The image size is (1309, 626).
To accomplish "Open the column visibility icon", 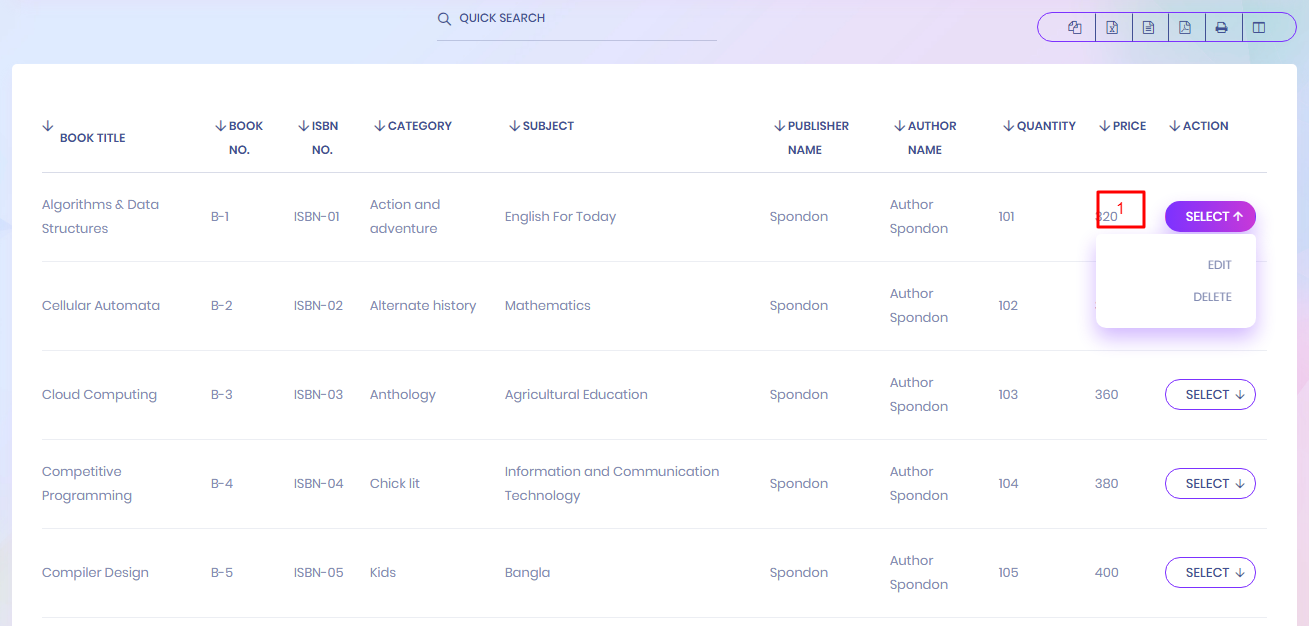I will tap(1259, 28).
